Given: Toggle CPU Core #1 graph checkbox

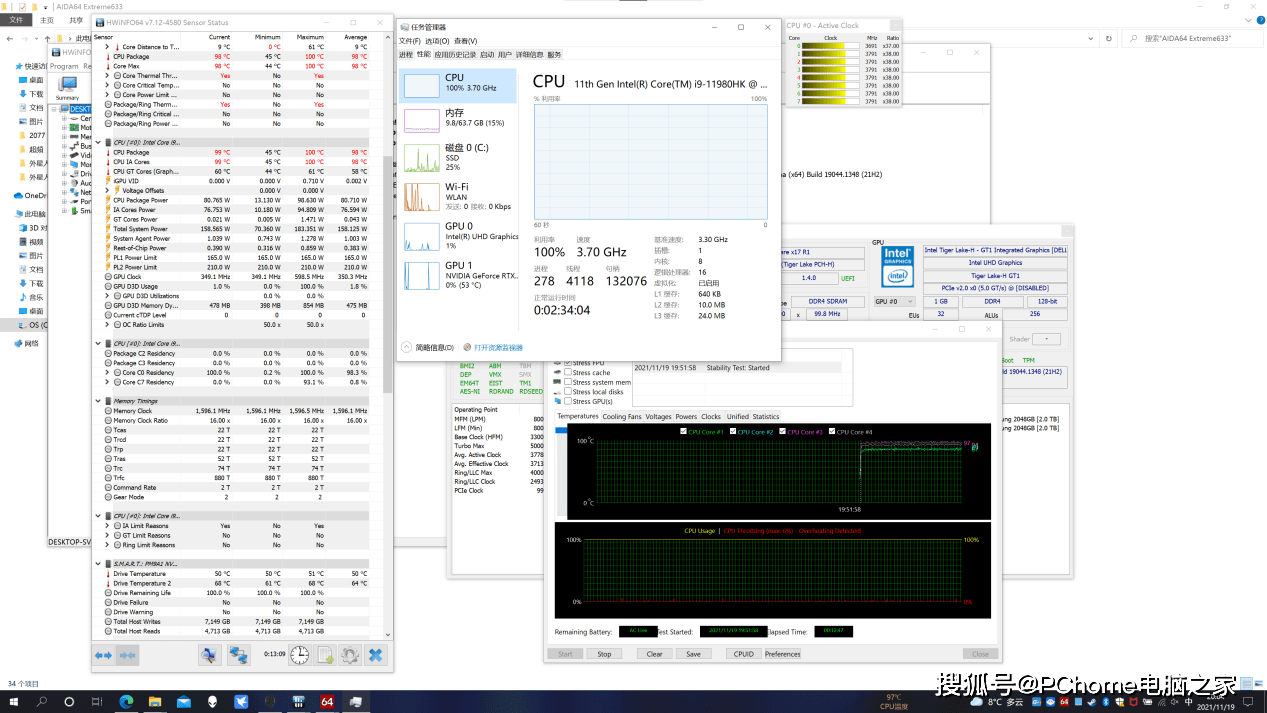Looking at the screenshot, I should pos(684,432).
